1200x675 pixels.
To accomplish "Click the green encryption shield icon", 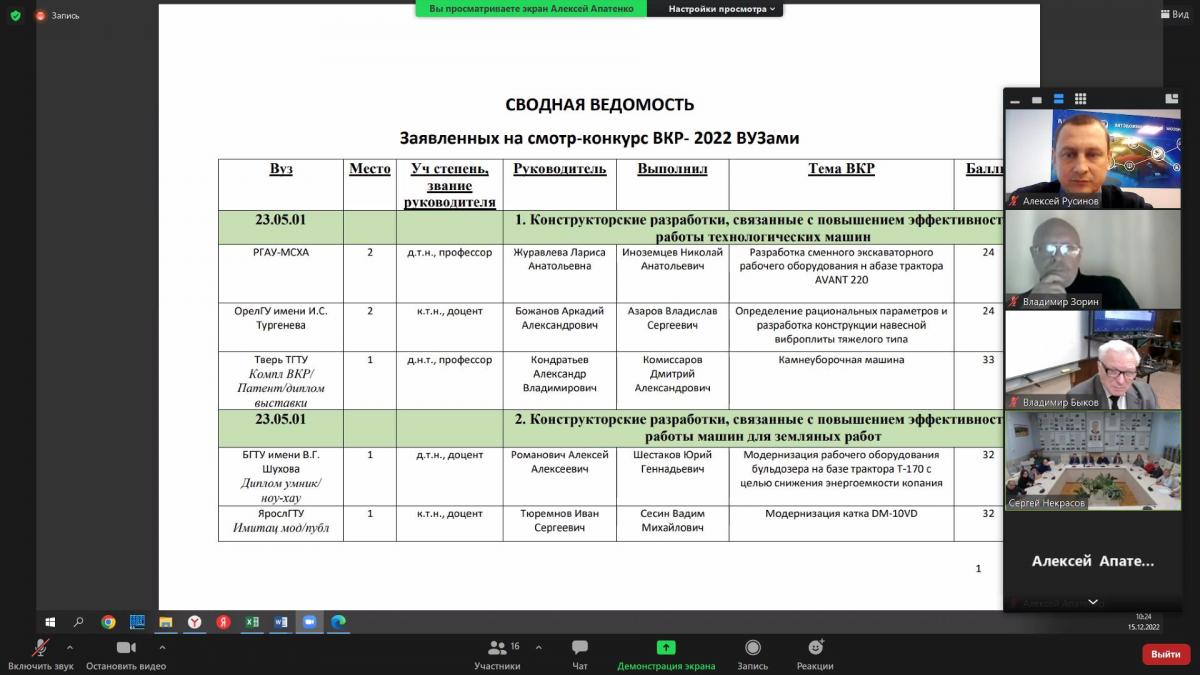I will (16, 15).
